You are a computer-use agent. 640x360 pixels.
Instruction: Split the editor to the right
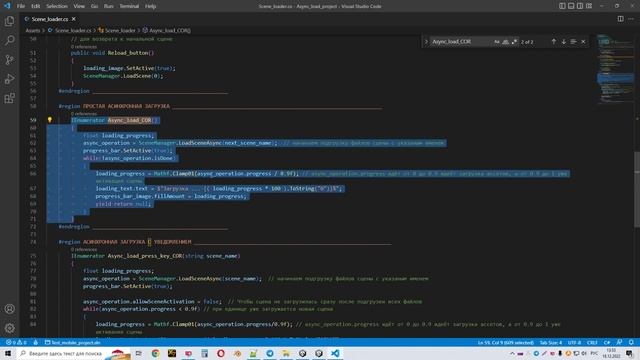620,19
